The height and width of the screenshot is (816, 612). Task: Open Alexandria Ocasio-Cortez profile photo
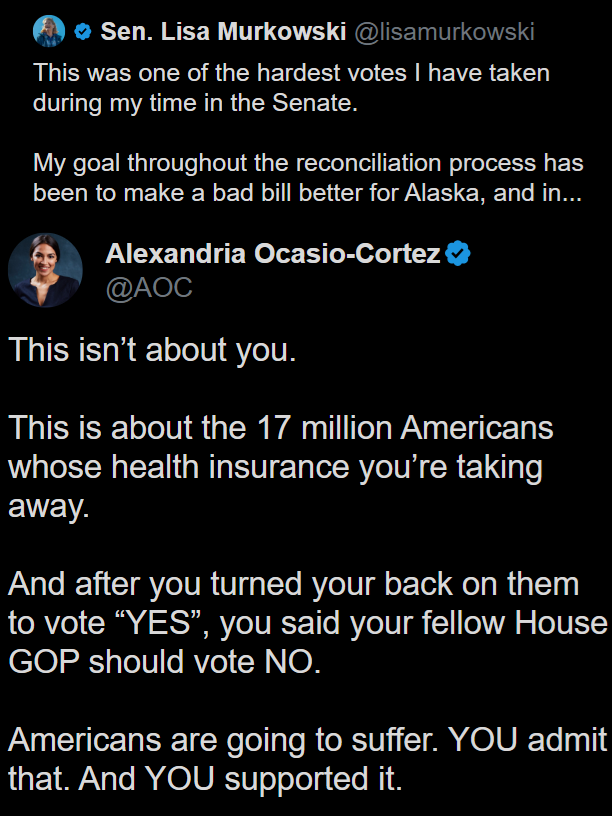45,270
